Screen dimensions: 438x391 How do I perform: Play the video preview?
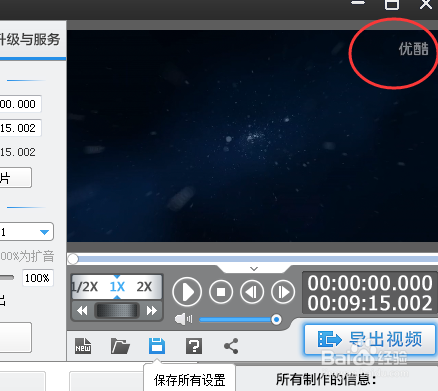187,292
